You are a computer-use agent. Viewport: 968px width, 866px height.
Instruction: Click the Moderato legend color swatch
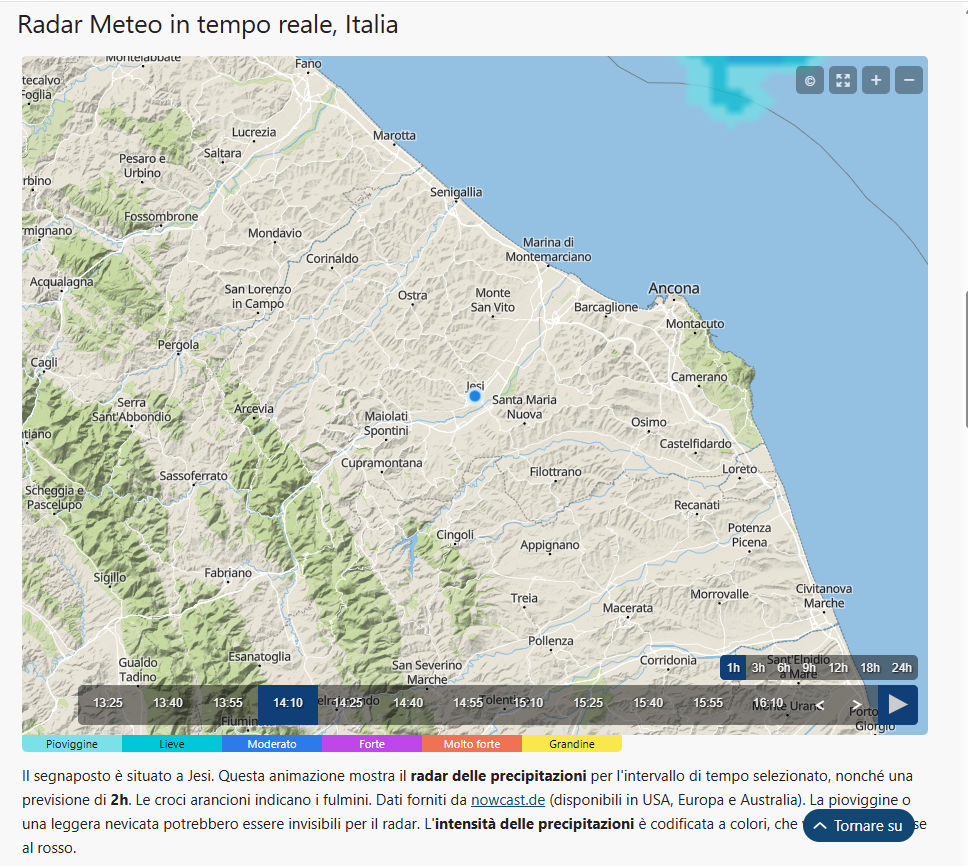(x=272, y=744)
